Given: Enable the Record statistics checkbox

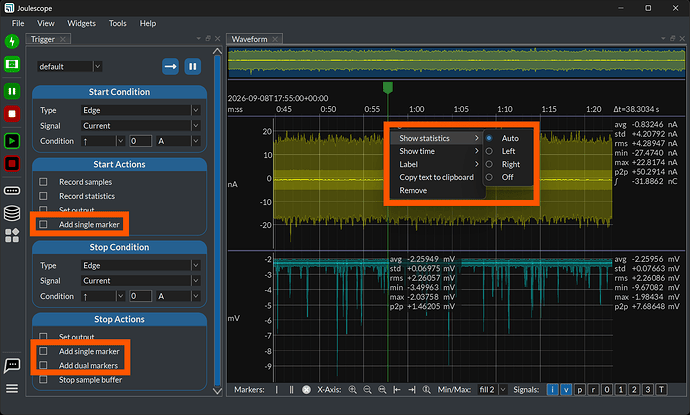Looking at the screenshot, I should pyautogui.click(x=43, y=196).
